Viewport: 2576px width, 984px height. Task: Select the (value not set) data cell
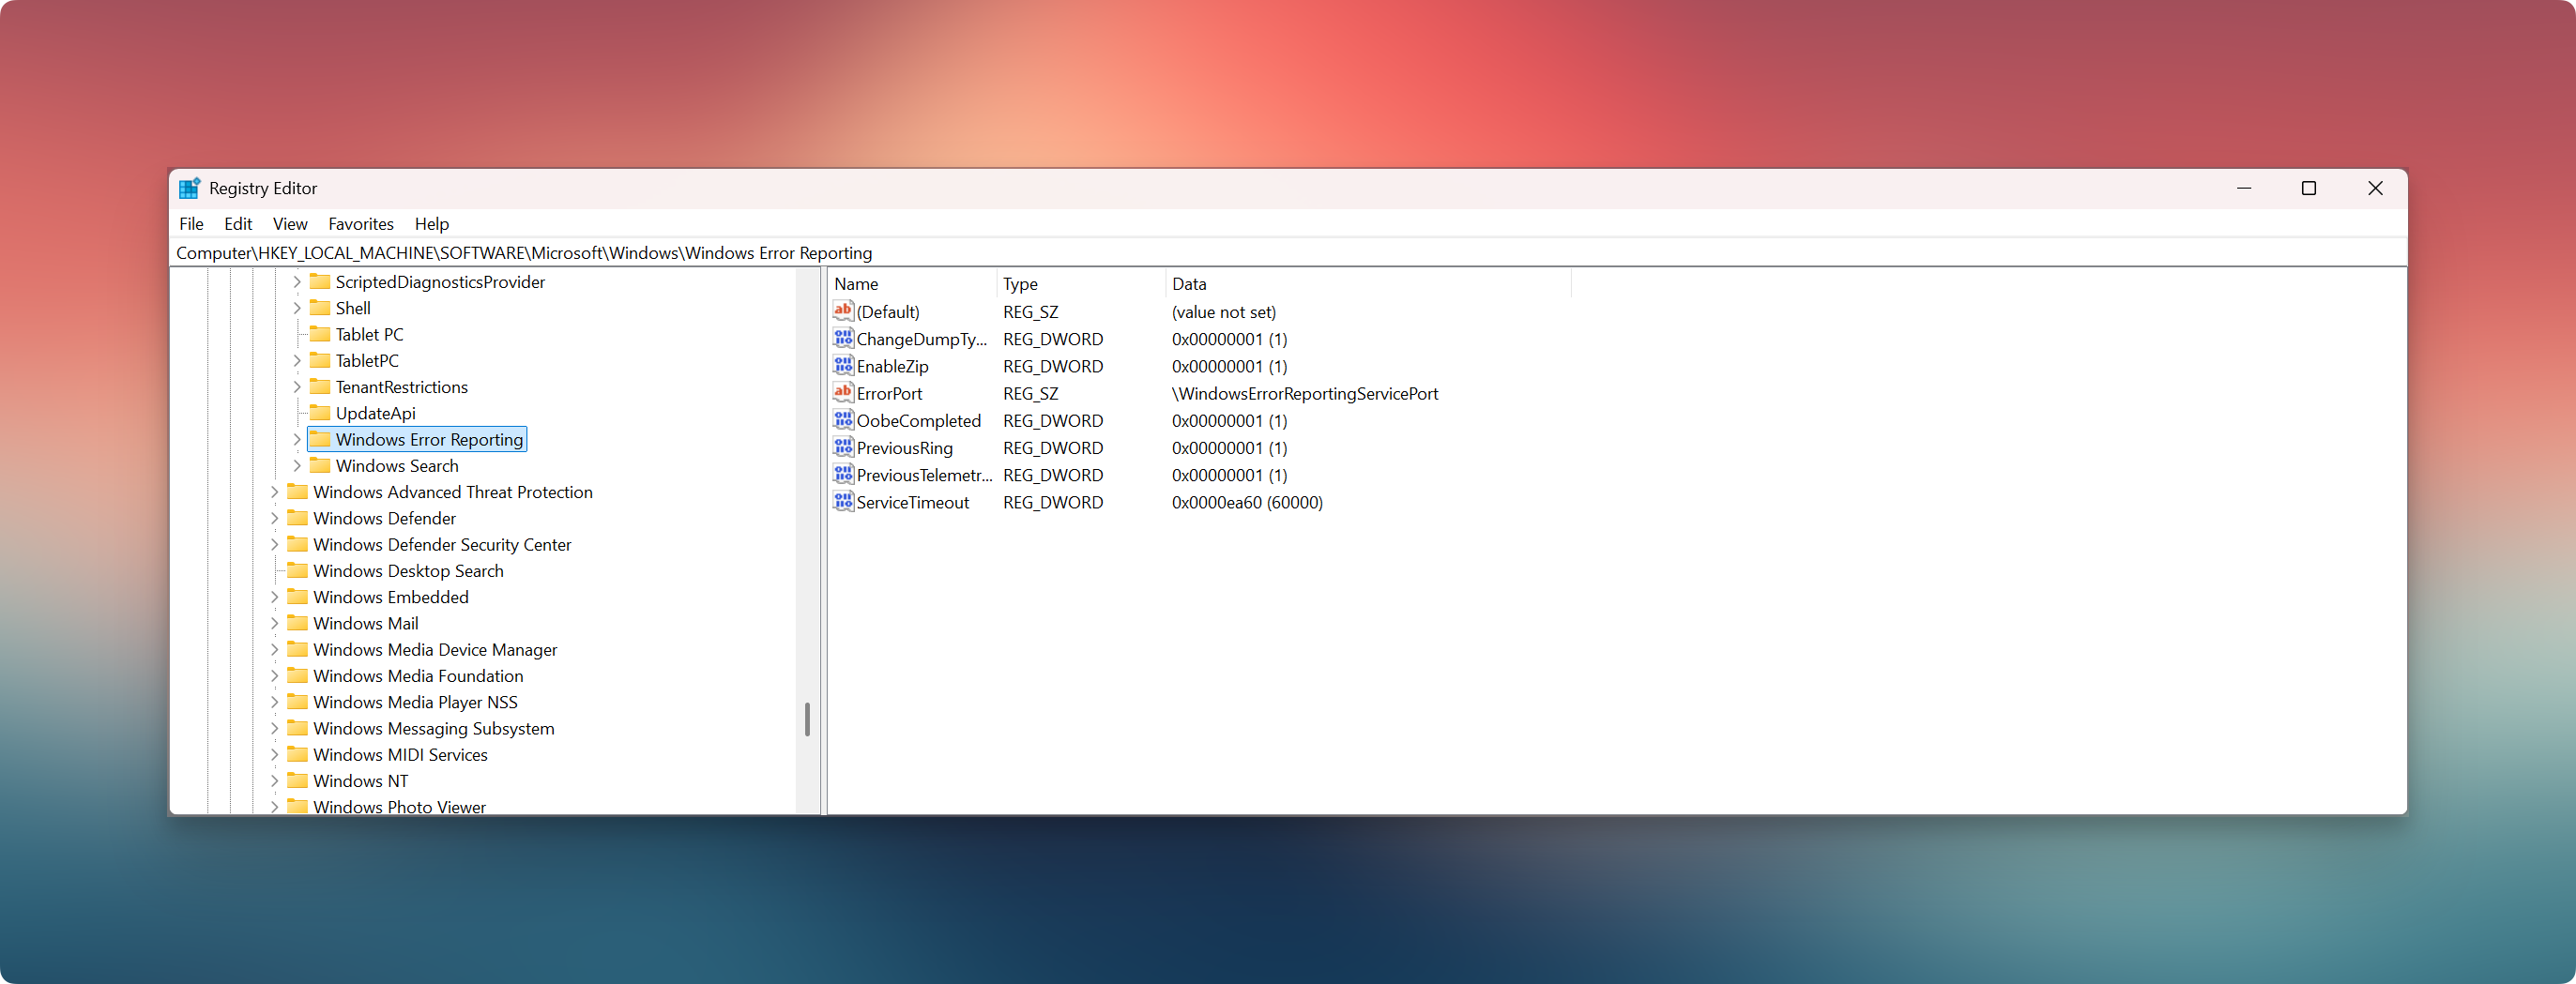coord(1224,312)
